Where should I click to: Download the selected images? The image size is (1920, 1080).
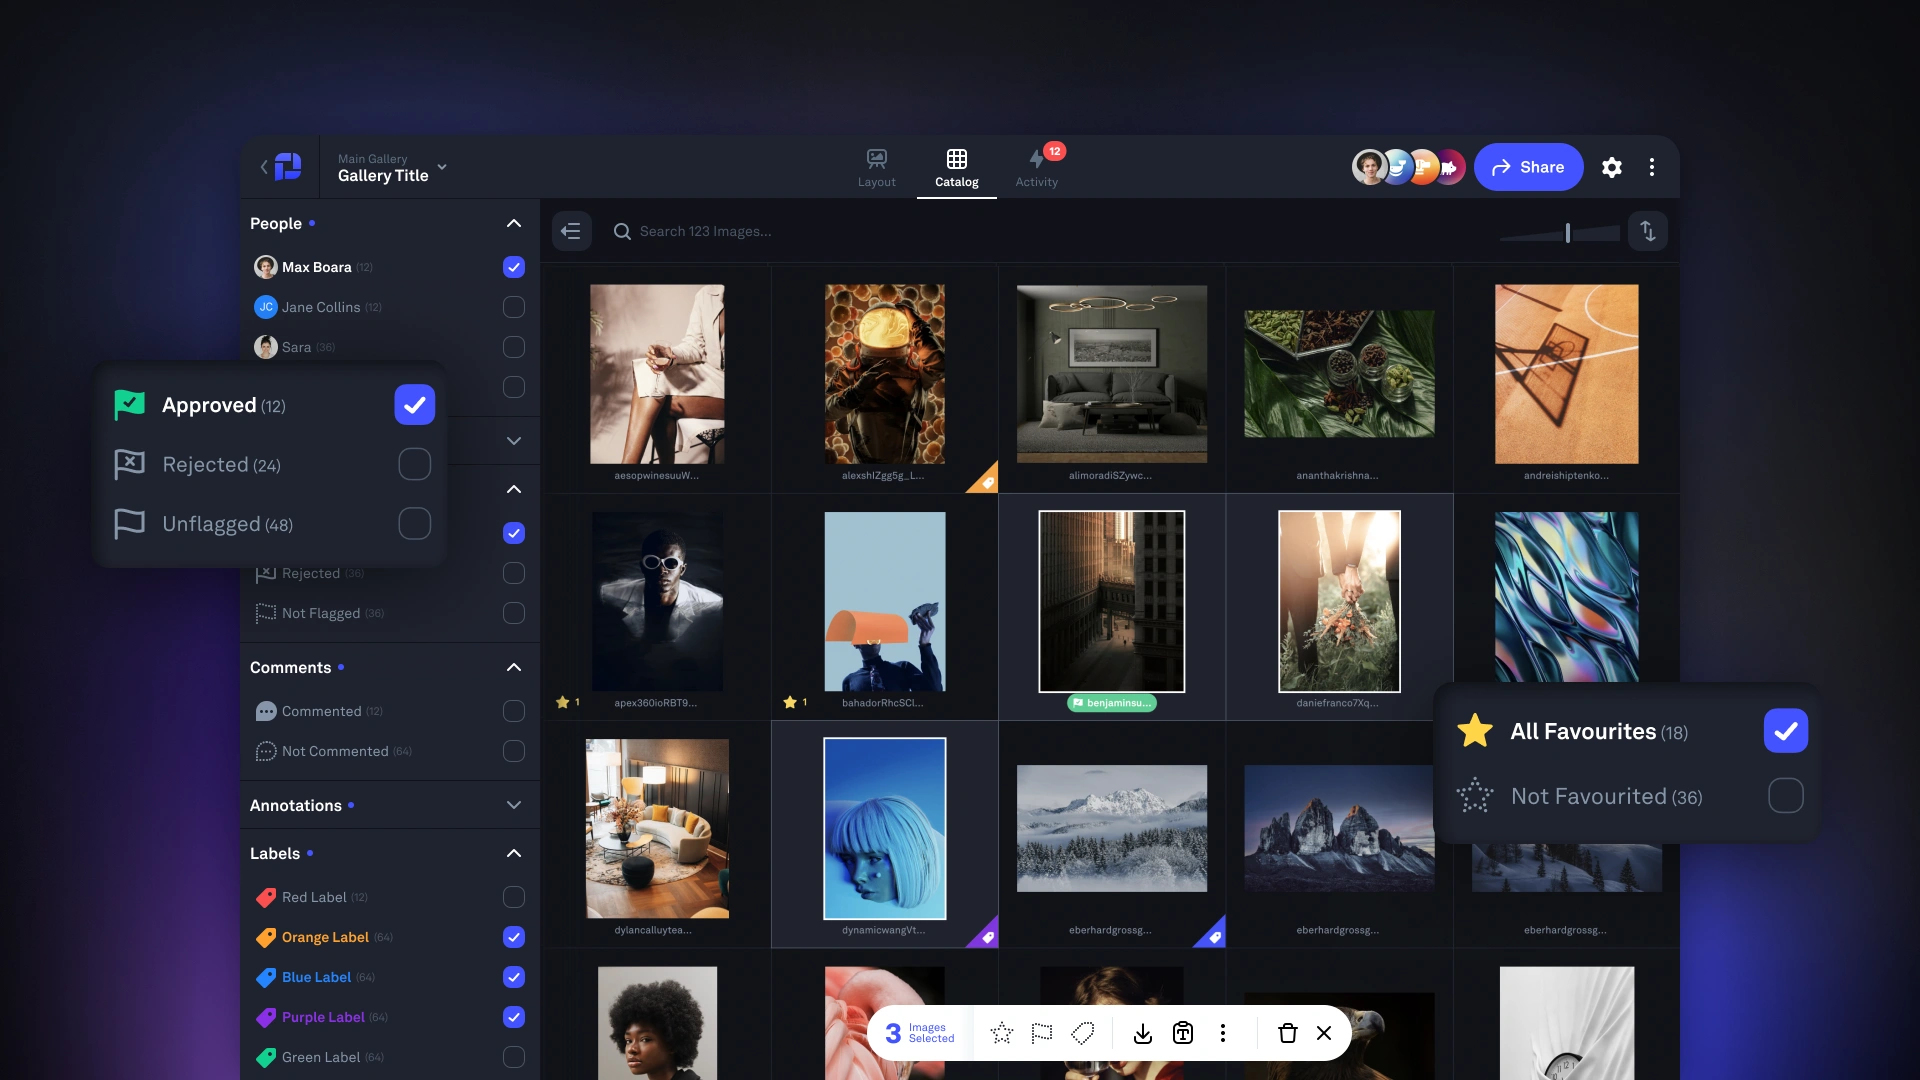coord(1142,1033)
